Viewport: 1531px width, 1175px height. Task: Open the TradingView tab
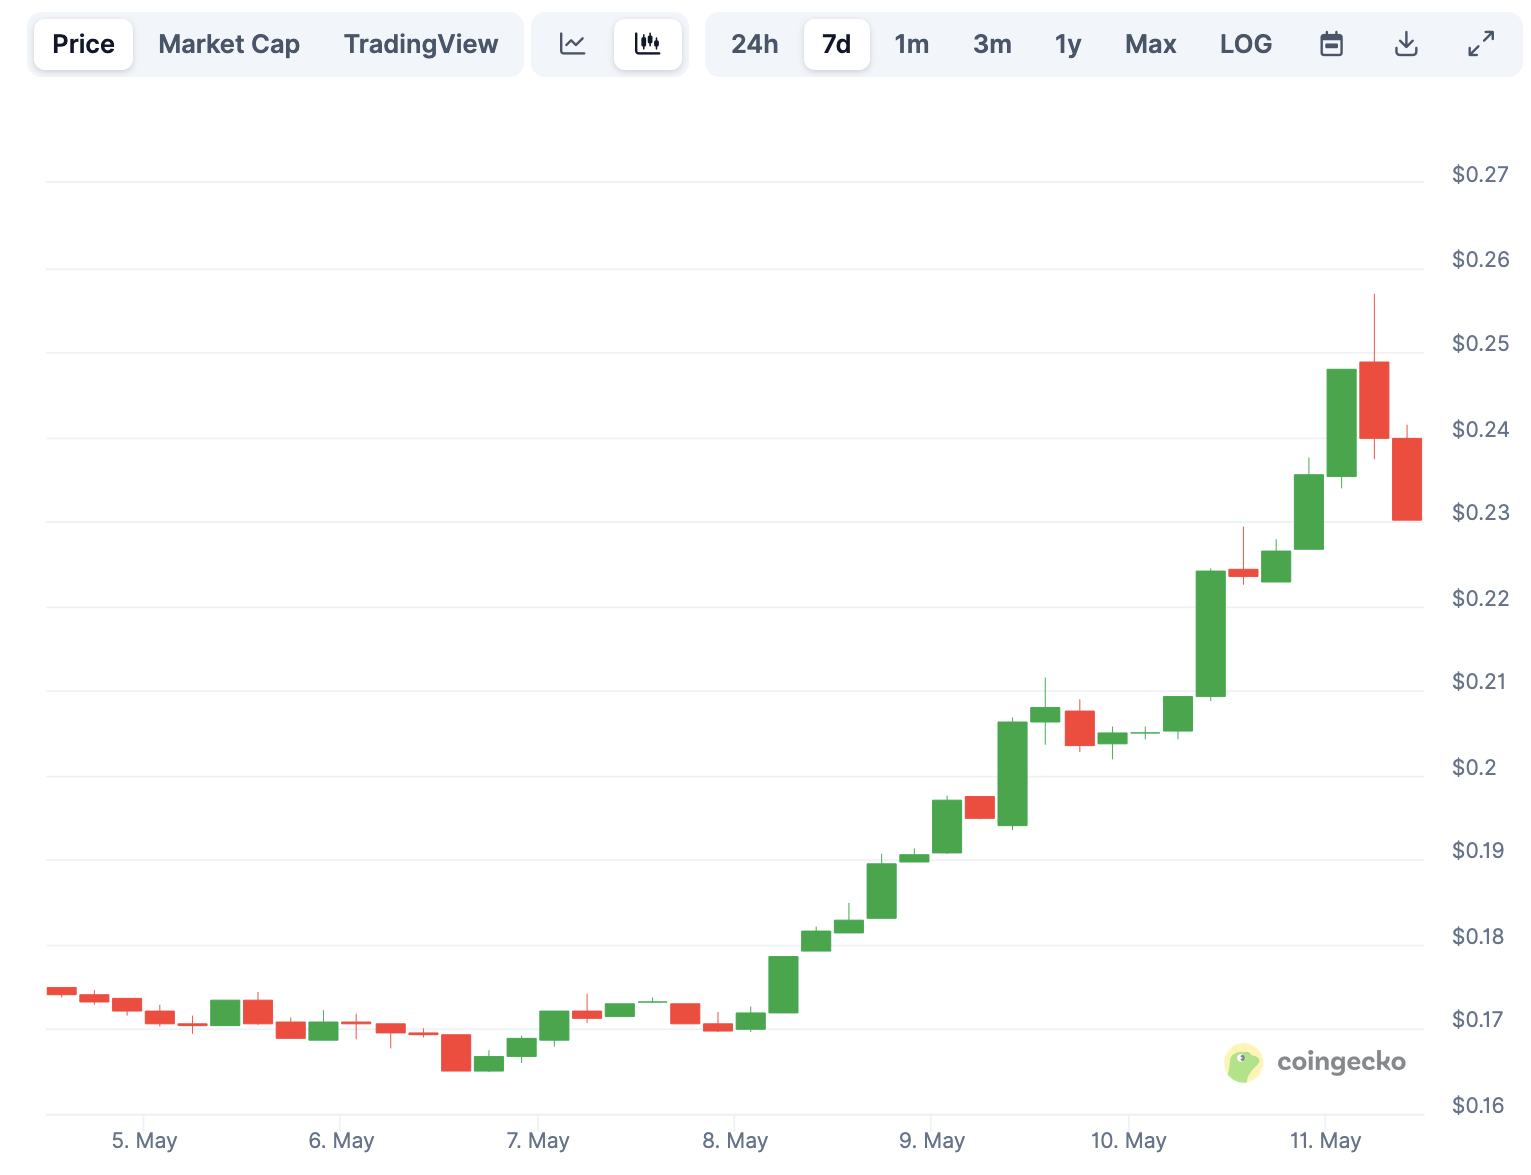(x=421, y=44)
